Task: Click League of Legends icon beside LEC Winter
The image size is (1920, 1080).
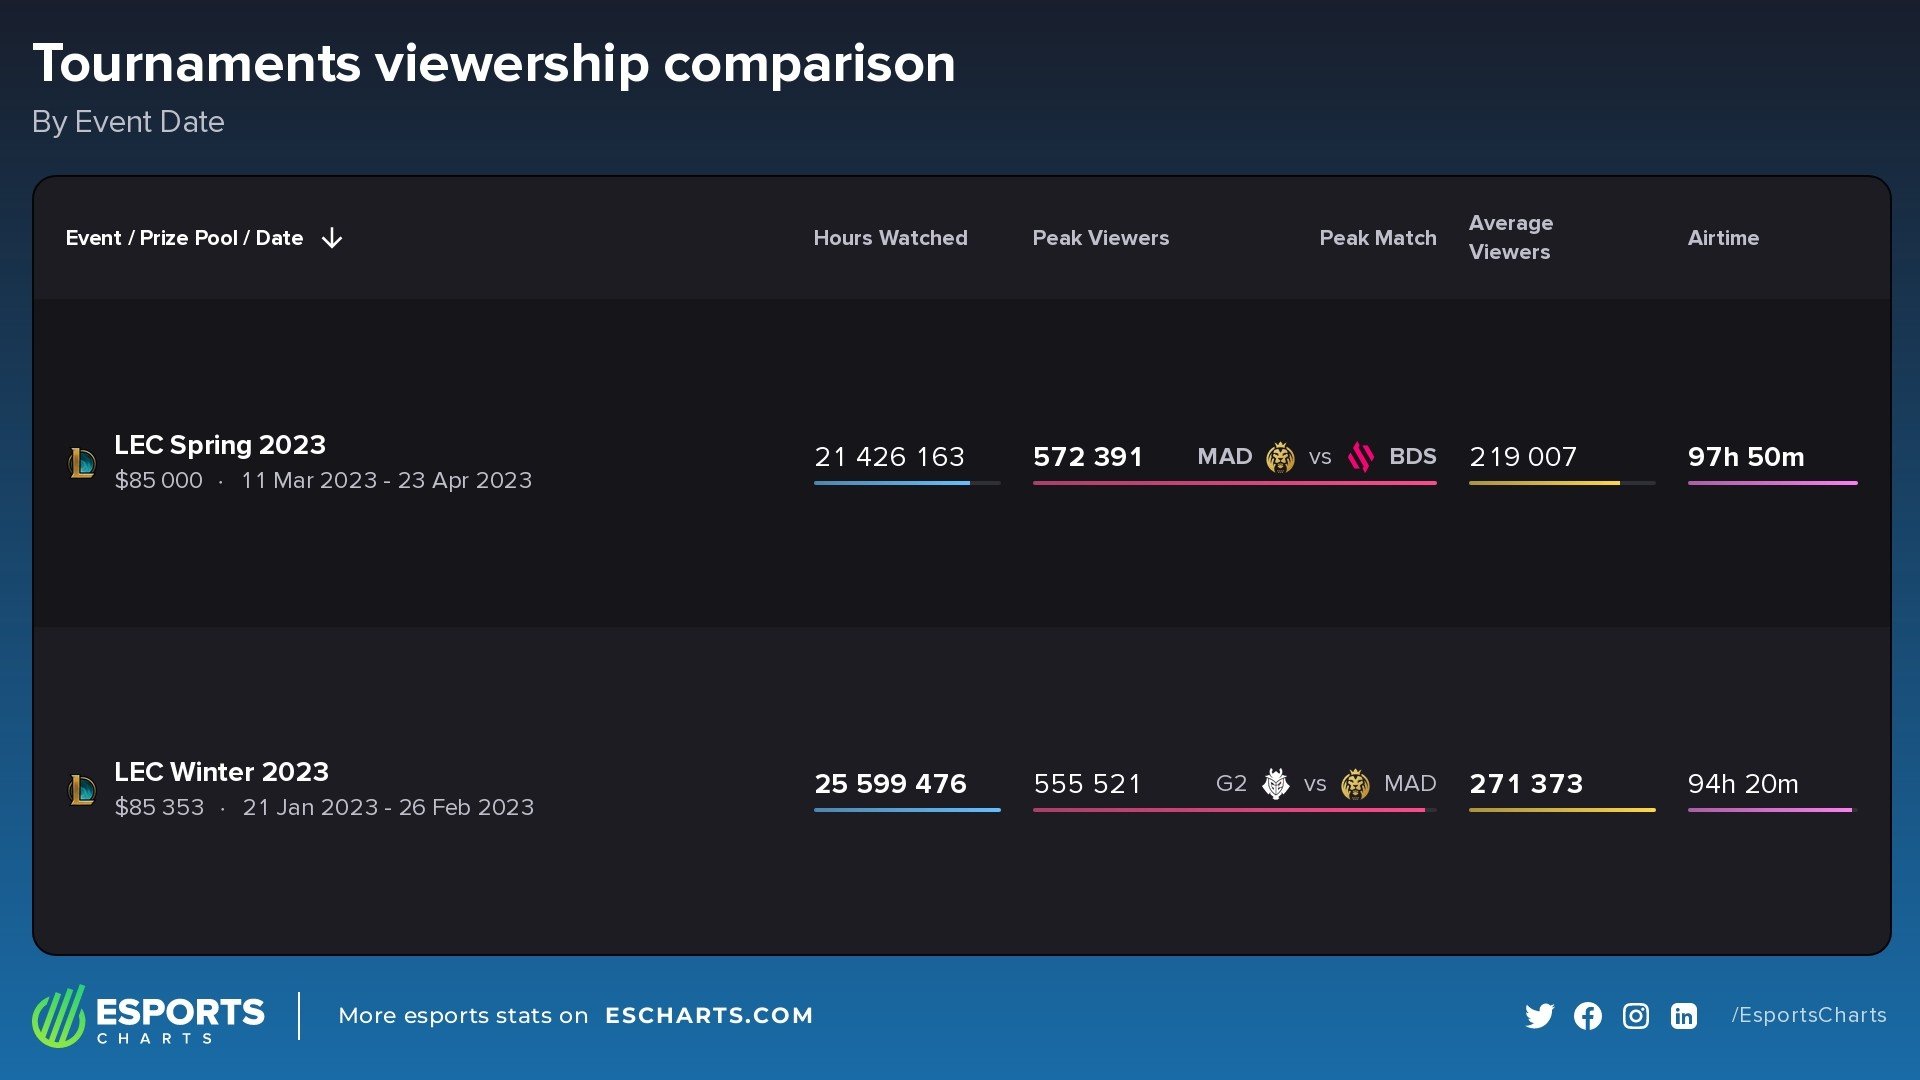Action: 82,789
